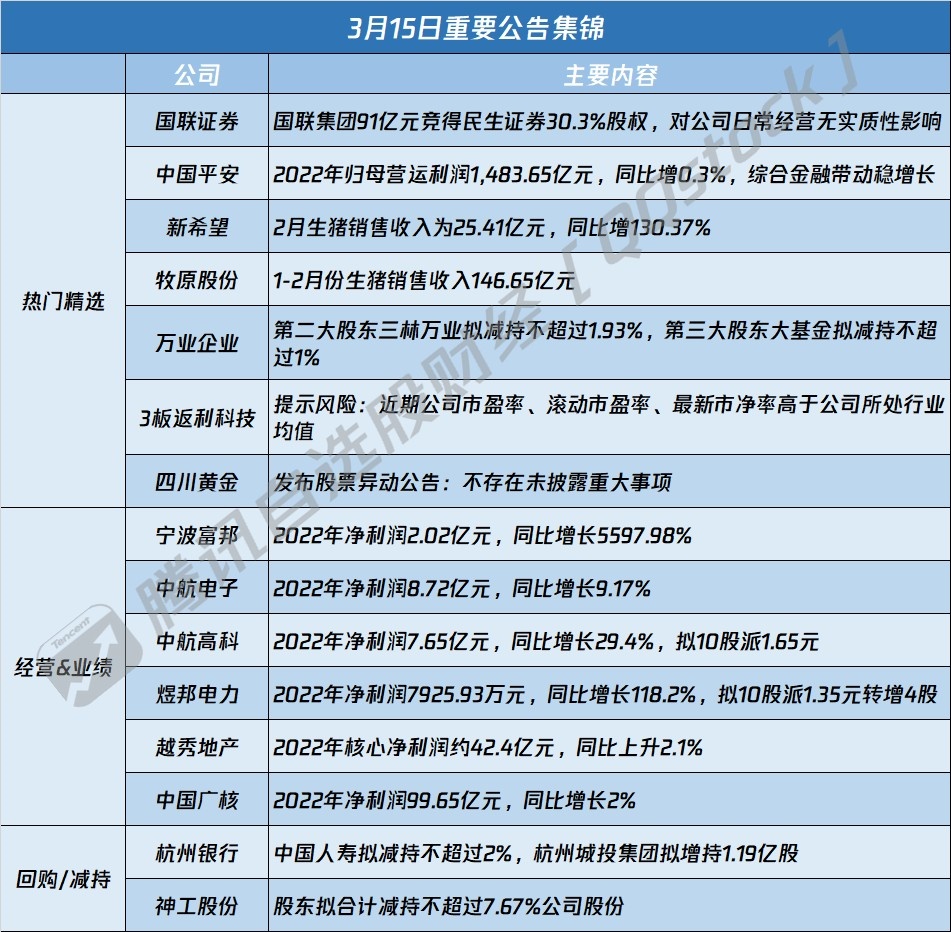
Task: Click text 第二大股东三林万业拟减持不超过1.93%
Action: pos(458,330)
